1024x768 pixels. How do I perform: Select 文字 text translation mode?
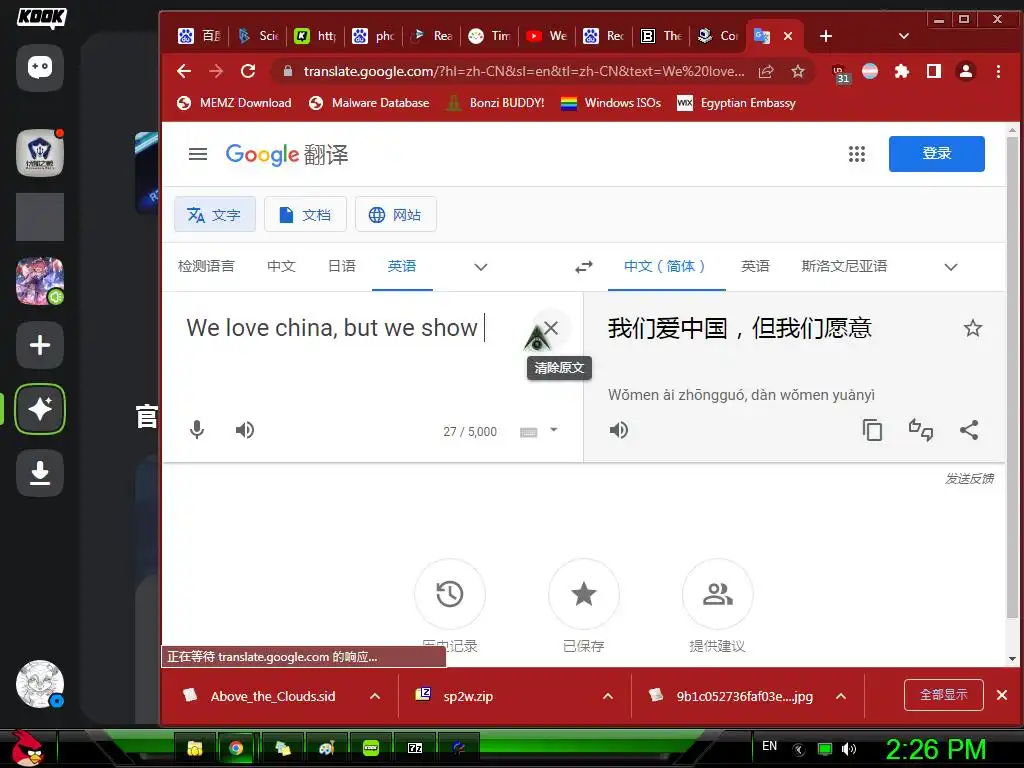pyautogui.click(x=214, y=214)
